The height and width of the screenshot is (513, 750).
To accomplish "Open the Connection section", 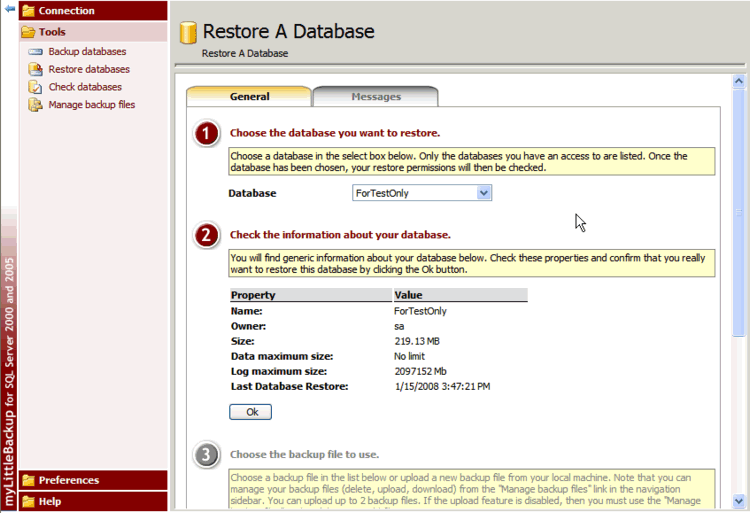I will coord(93,11).
